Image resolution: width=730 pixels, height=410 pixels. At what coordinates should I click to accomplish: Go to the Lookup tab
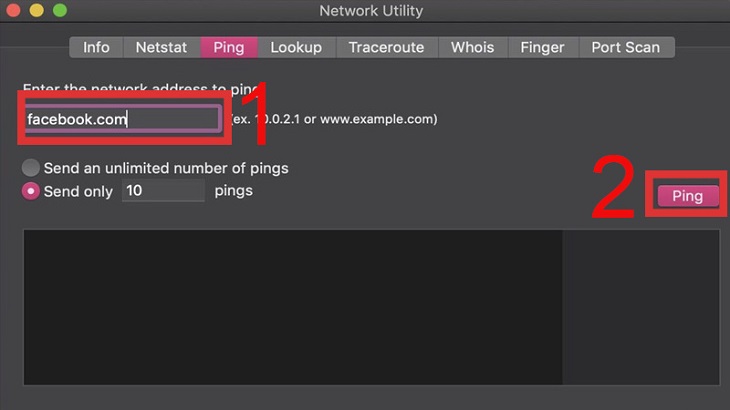pyautogui.click(x=296, y=47)
